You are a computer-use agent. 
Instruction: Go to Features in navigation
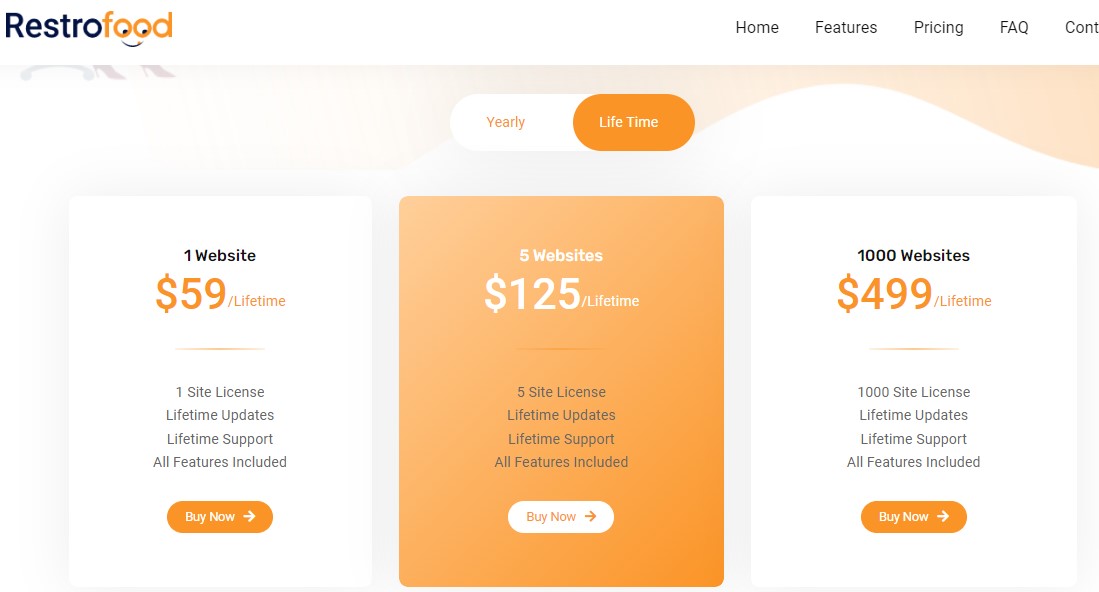tap(846, 28)
